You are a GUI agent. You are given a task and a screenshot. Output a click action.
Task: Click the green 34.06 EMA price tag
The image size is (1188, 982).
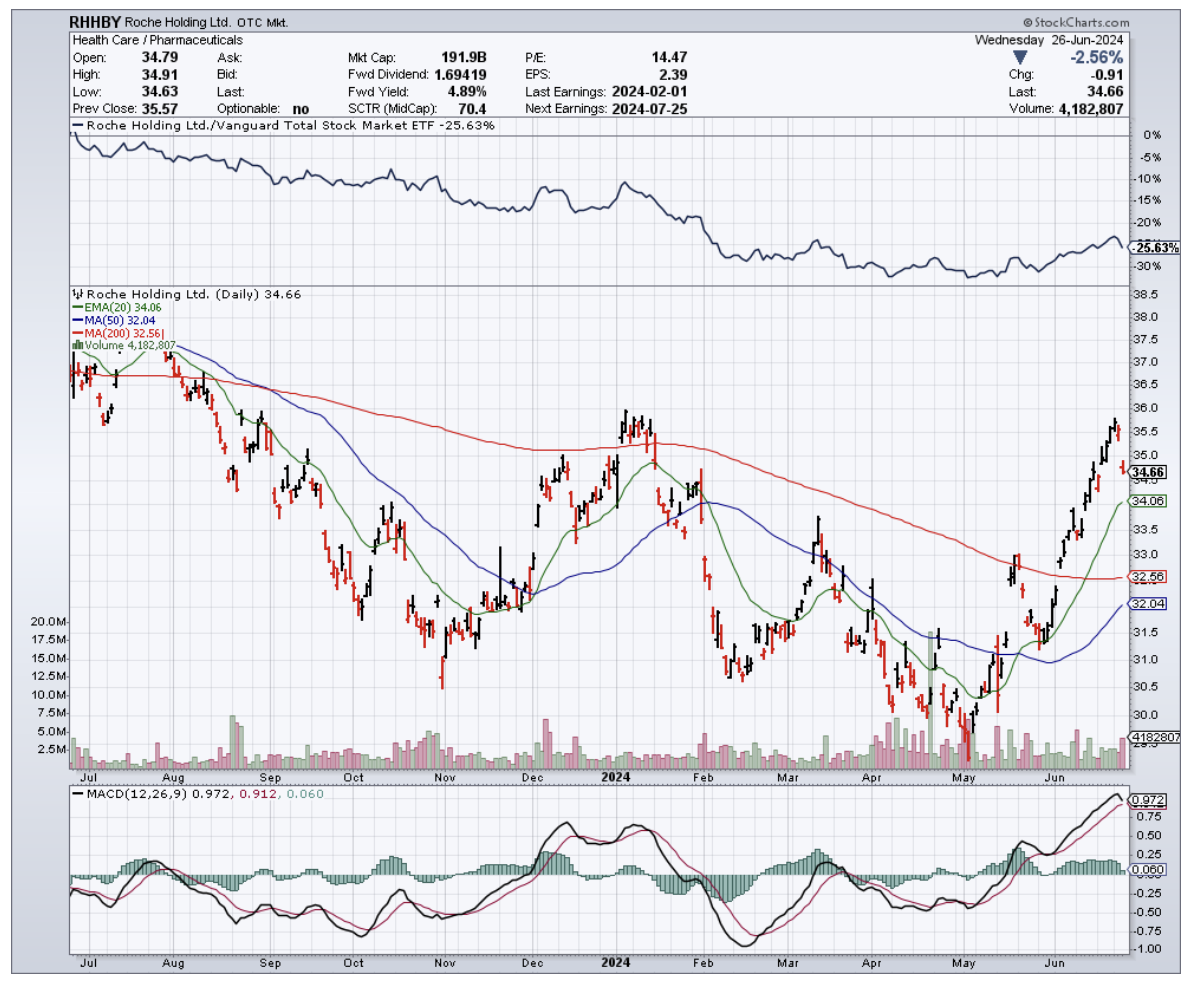1148,501
